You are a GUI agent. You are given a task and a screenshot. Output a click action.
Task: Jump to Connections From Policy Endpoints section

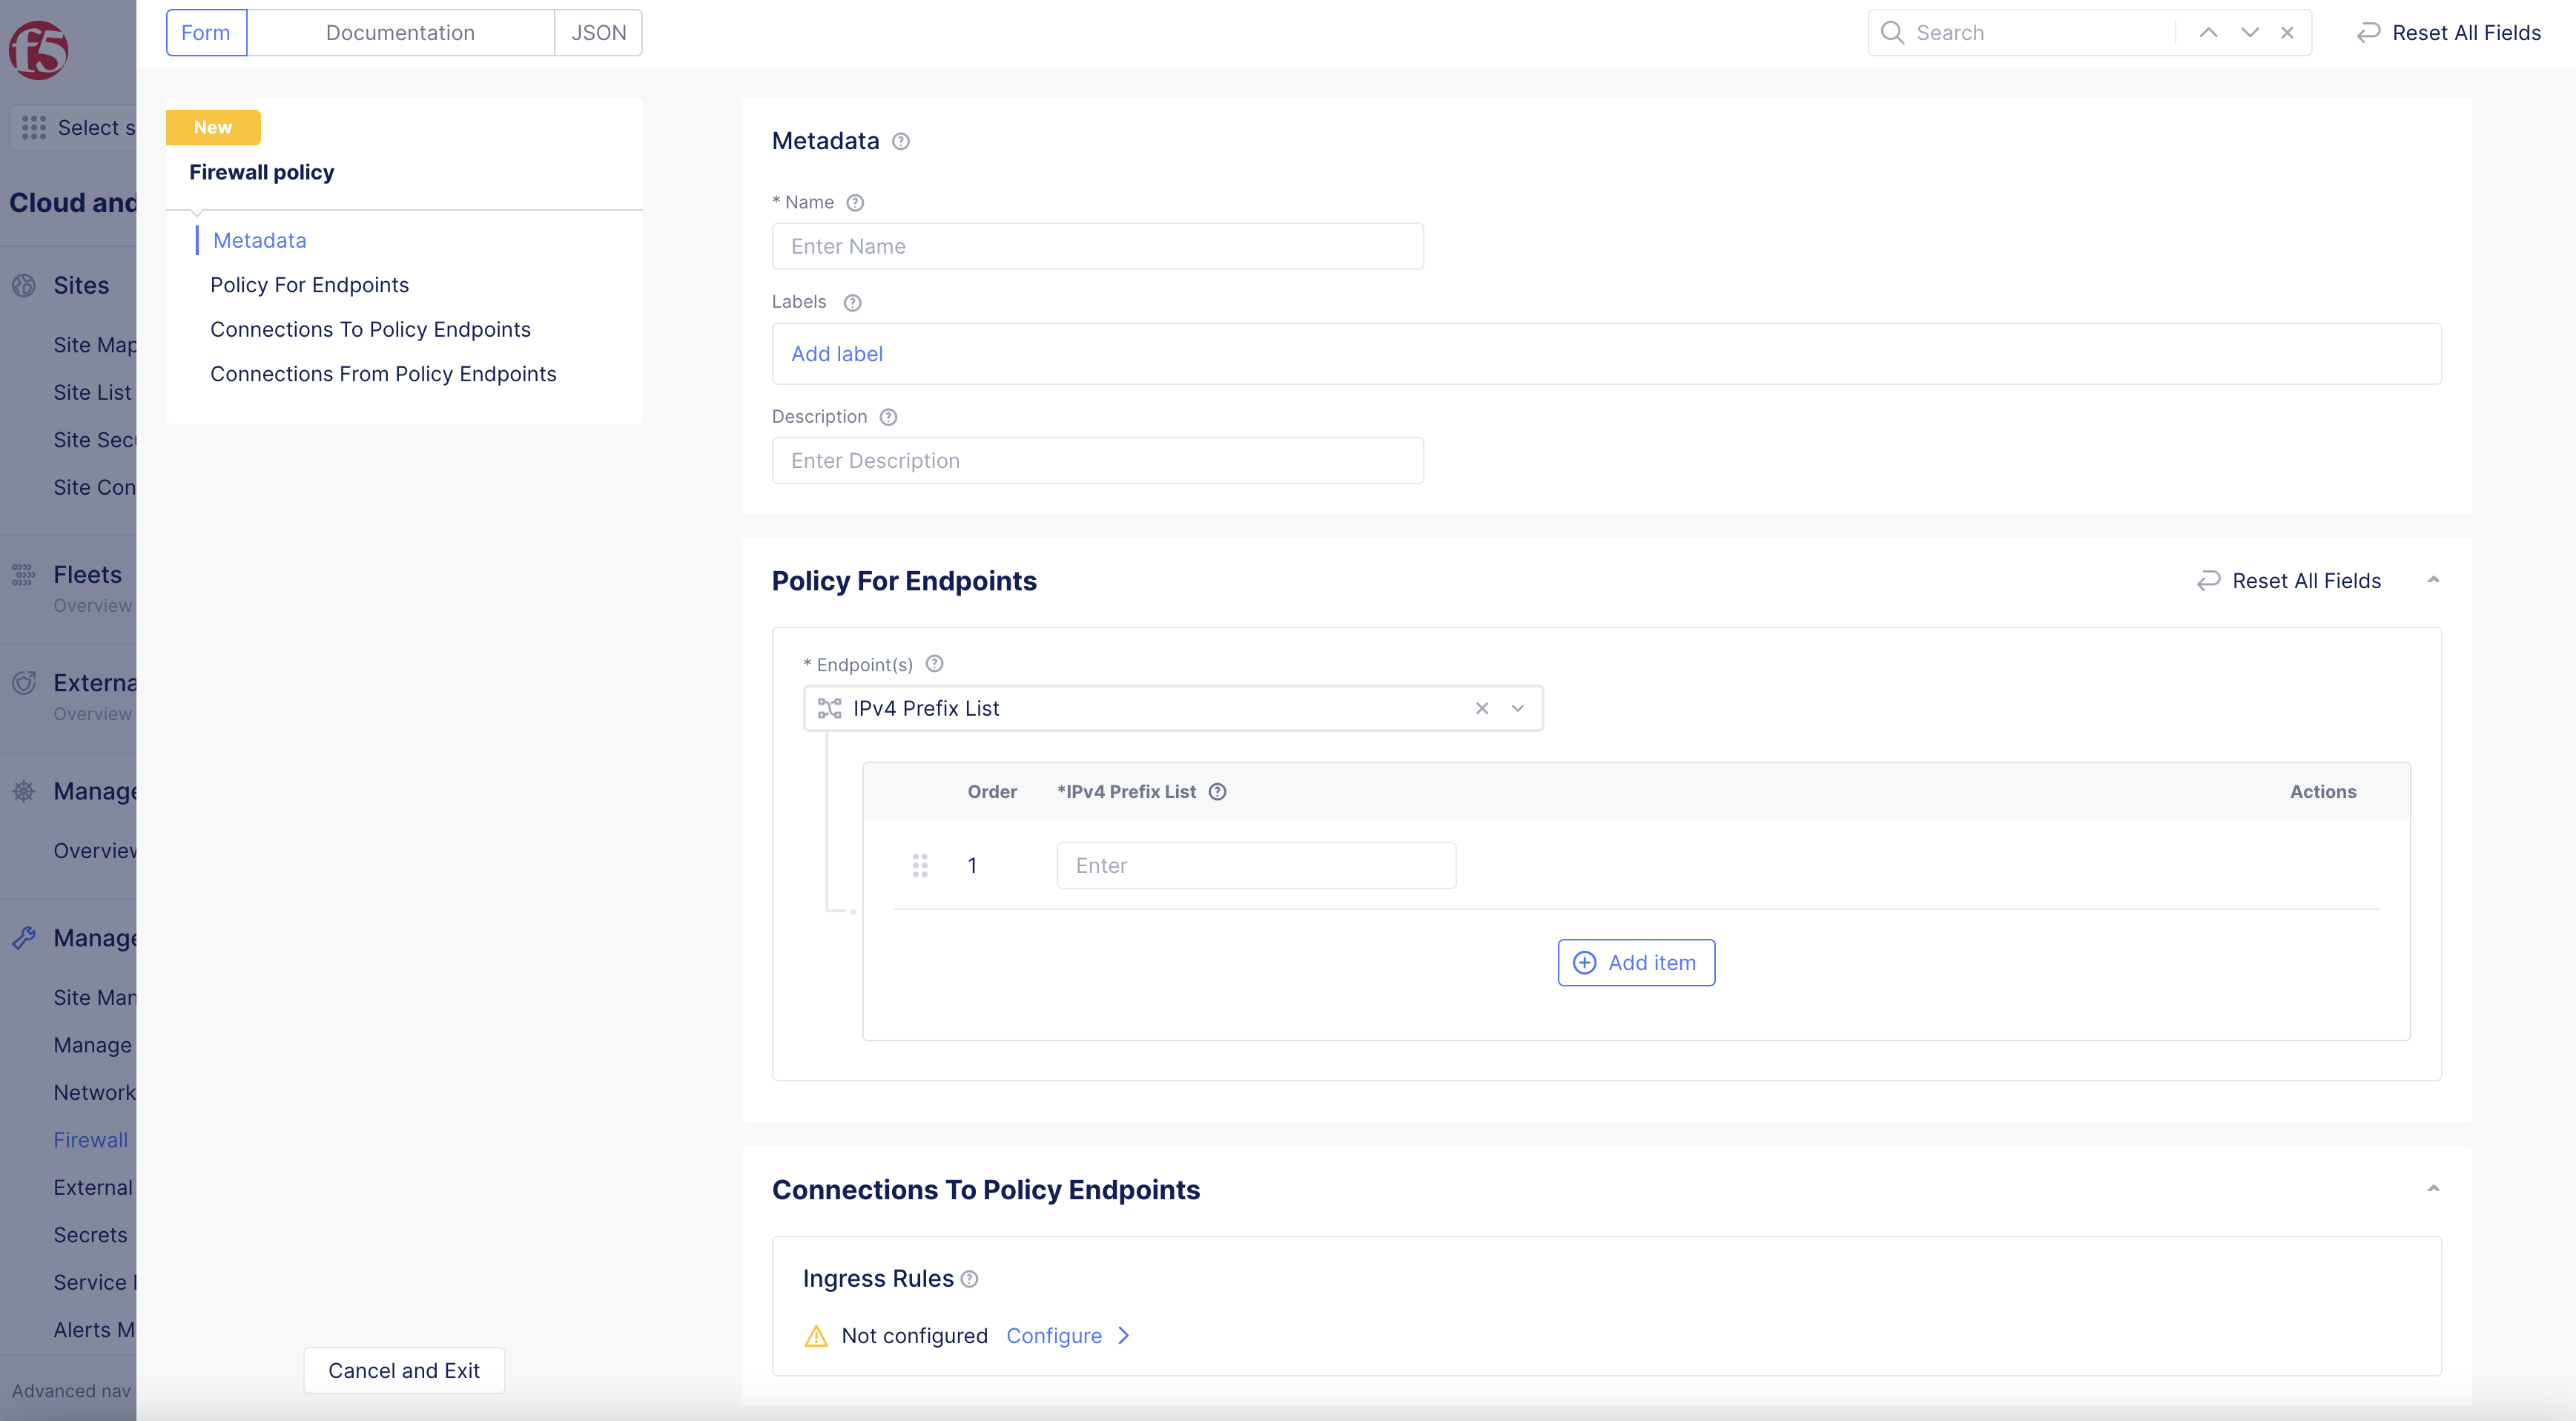pos(383,373)
